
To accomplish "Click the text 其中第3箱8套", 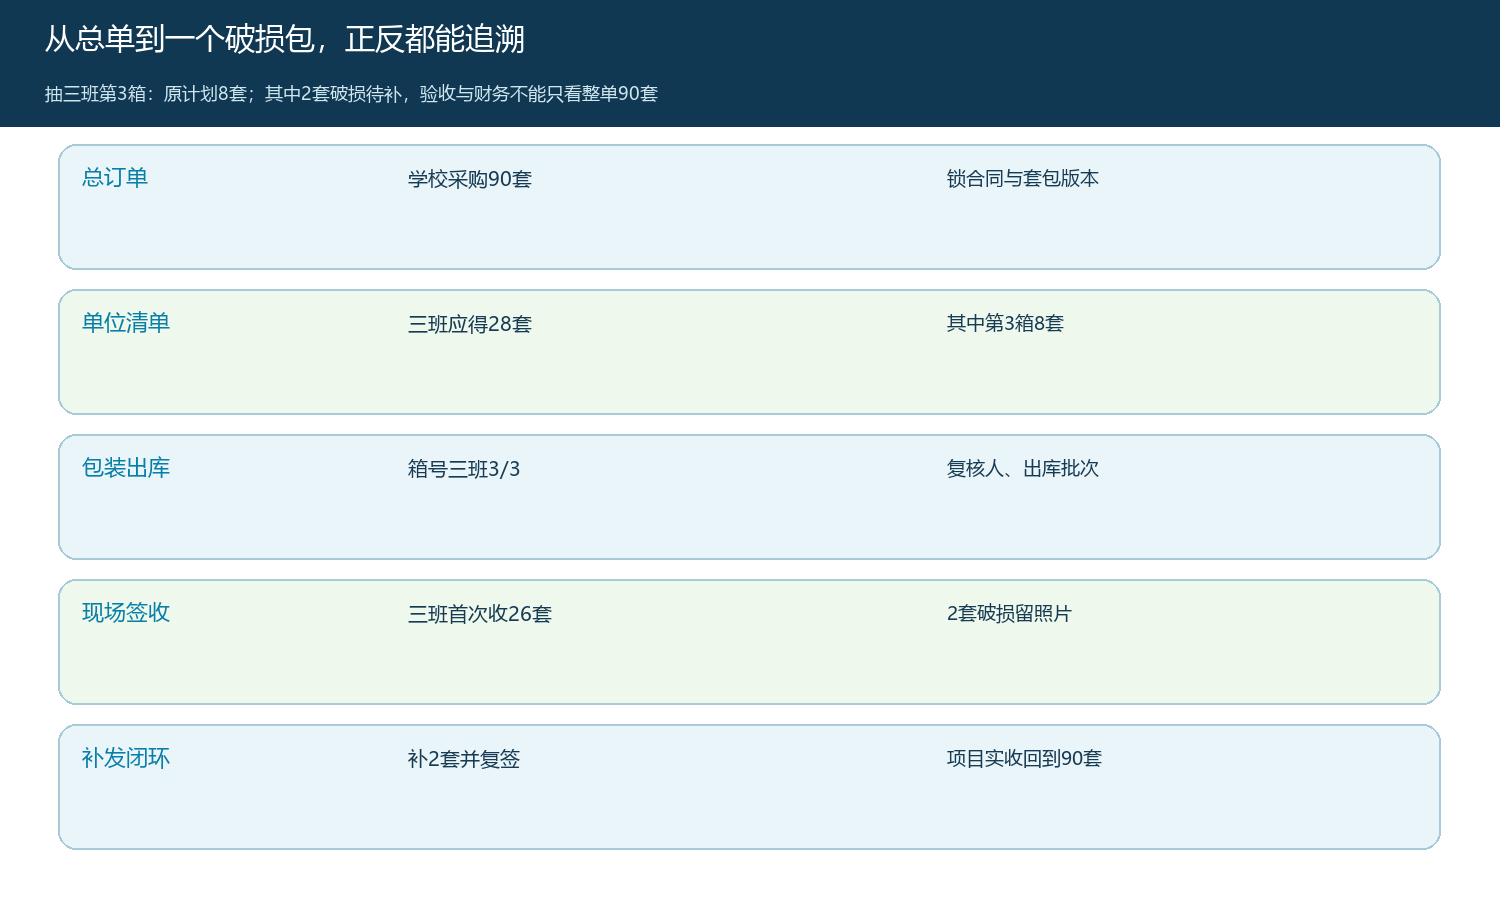I will click(1005, 323).
